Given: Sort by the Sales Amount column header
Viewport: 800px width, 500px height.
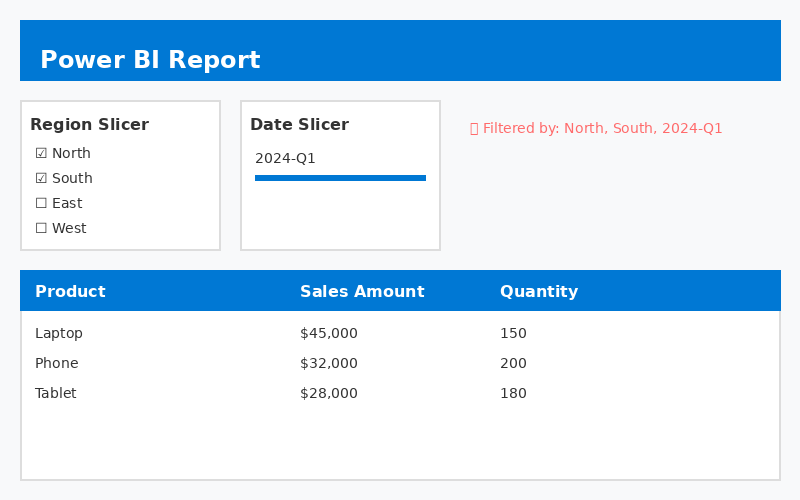Looking at the screenshot, I should point(362,292).
